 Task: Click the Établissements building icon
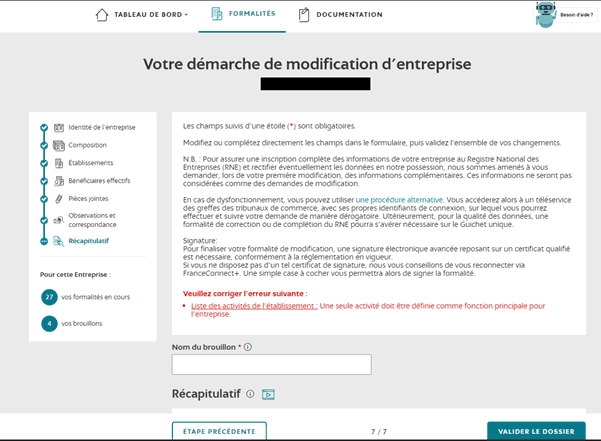click(59, 163)
